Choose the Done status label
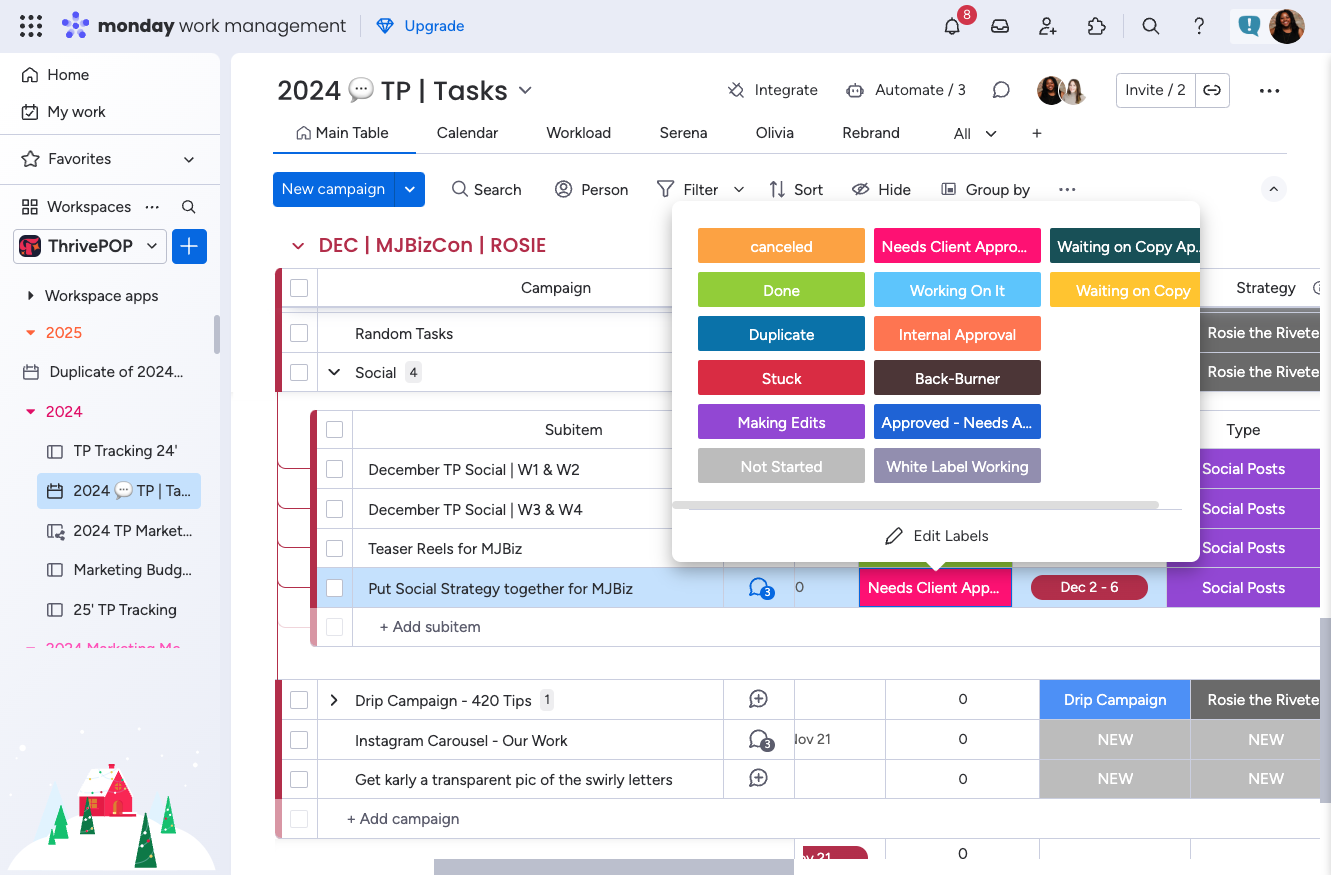 pos(781,291)
